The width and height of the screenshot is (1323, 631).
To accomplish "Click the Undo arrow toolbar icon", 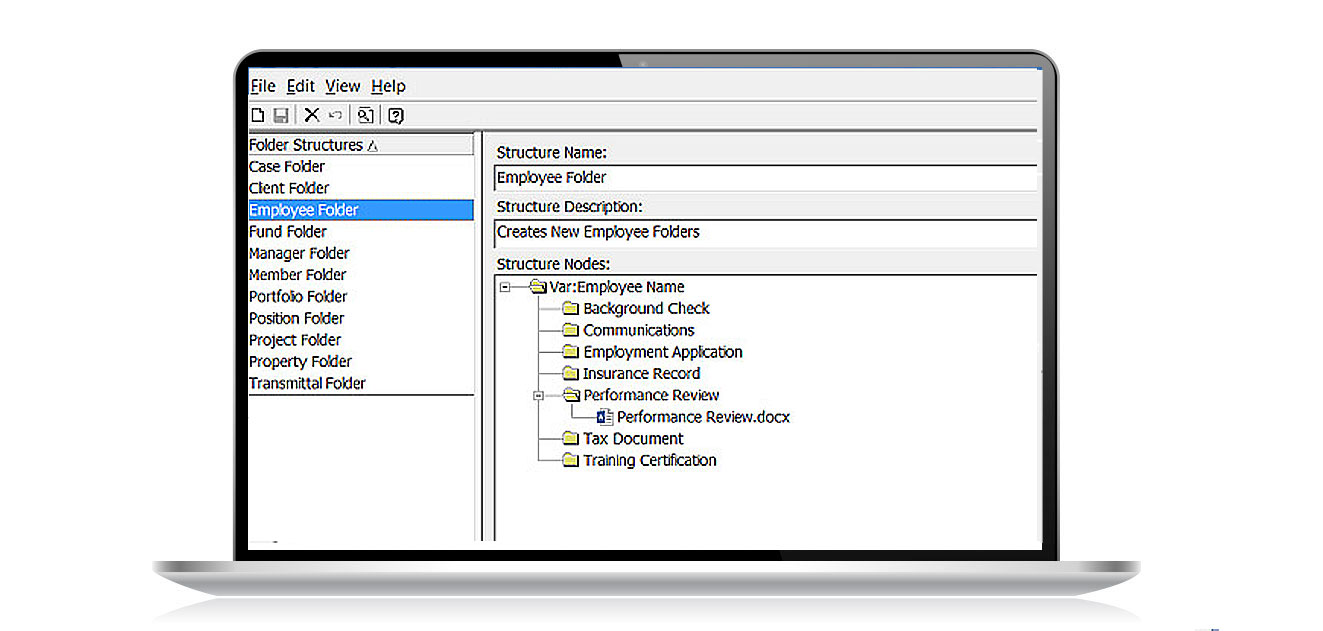I will pyautogui.click(x=336, y=115).
